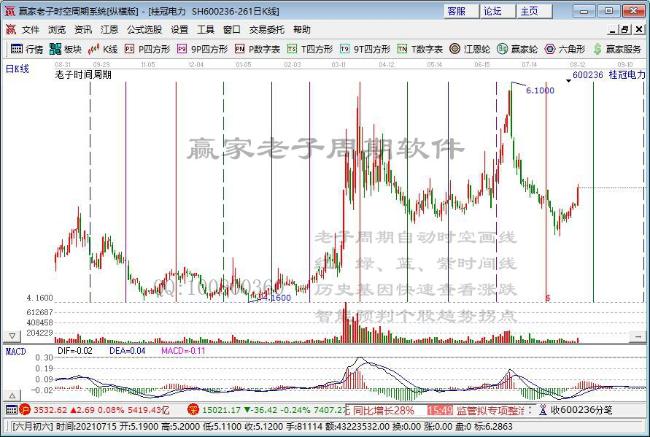The height and width of the screenshot is (437, 650).
Task: Open the 帮助 menu
Action: pyautogui.click(x=302, y=30)
